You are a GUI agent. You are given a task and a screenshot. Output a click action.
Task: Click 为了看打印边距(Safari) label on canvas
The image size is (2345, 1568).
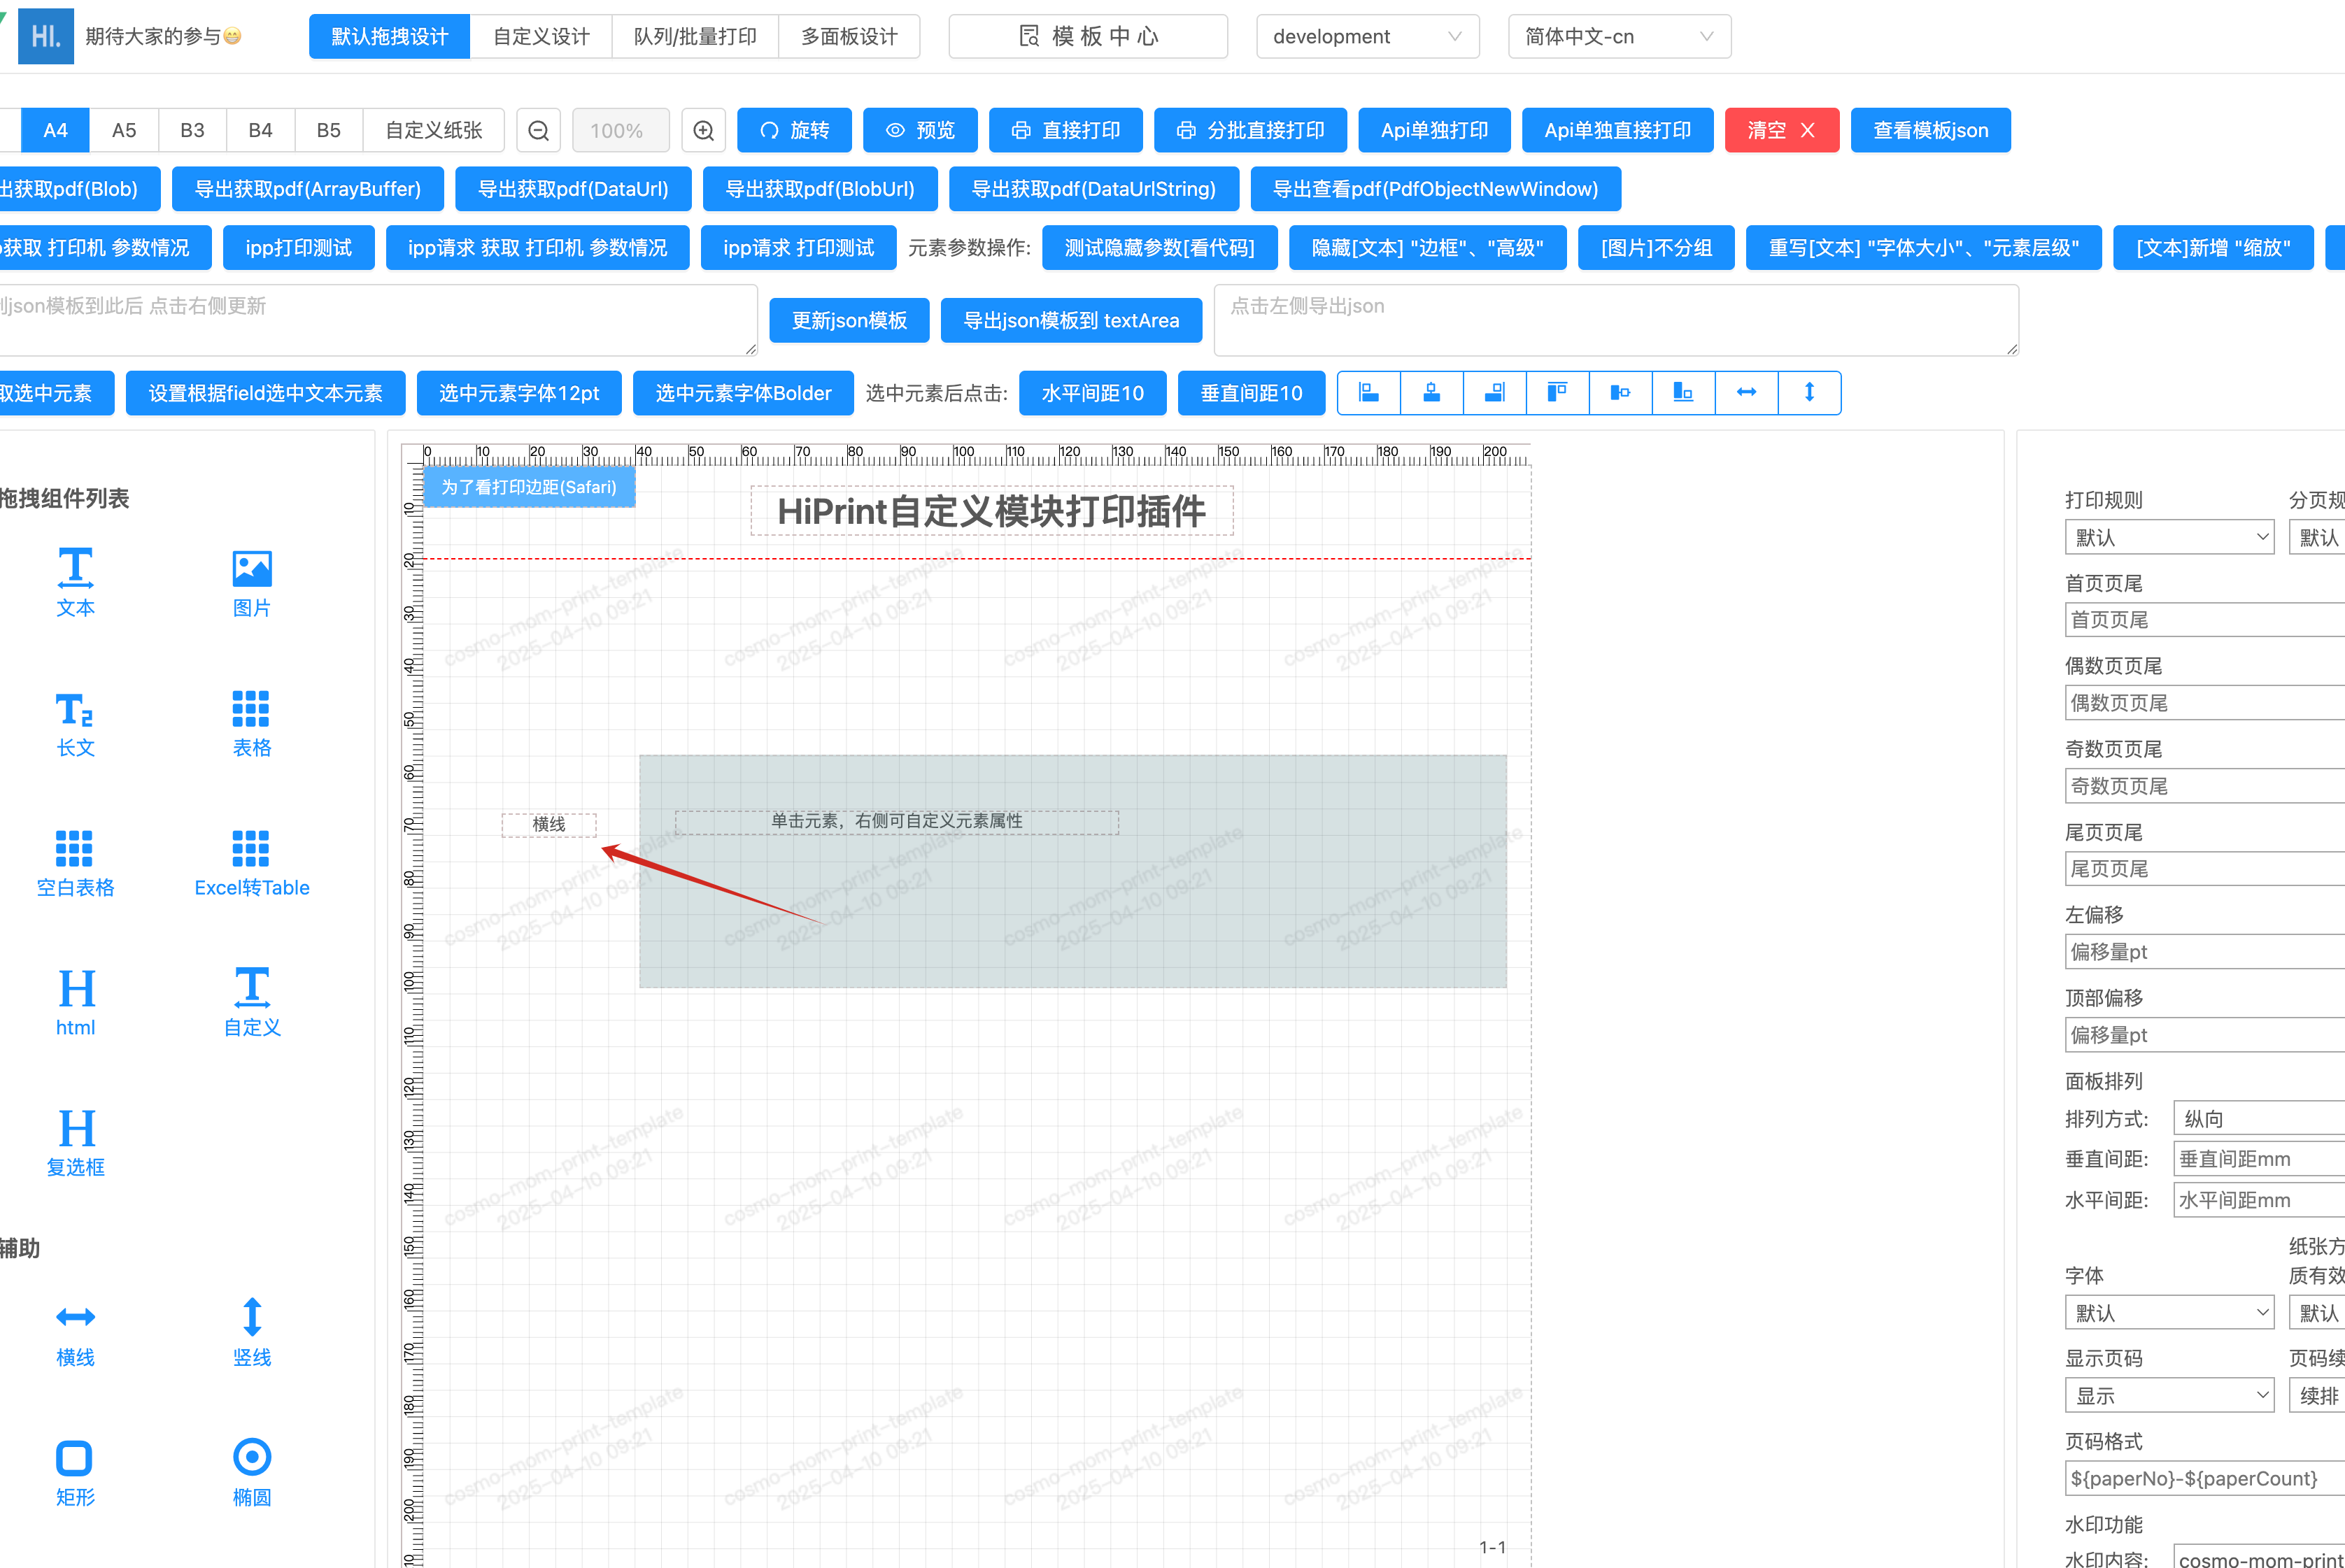tap(529, 487)
